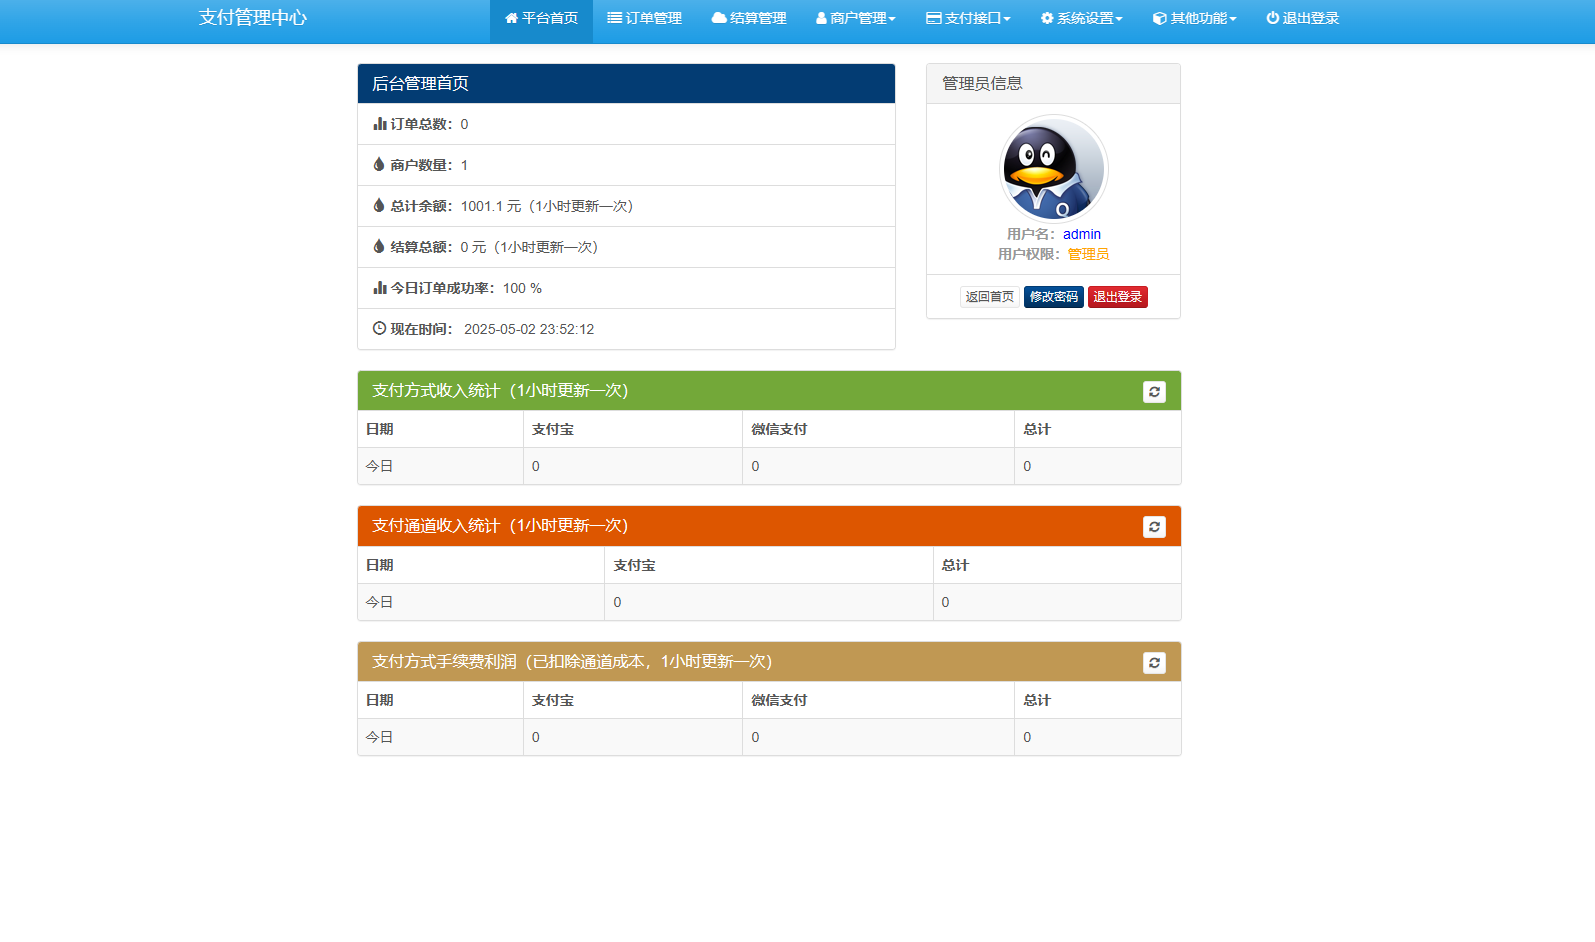
Task: Open the 系统设置 dropdown menu
Action: coord(1081,18)
